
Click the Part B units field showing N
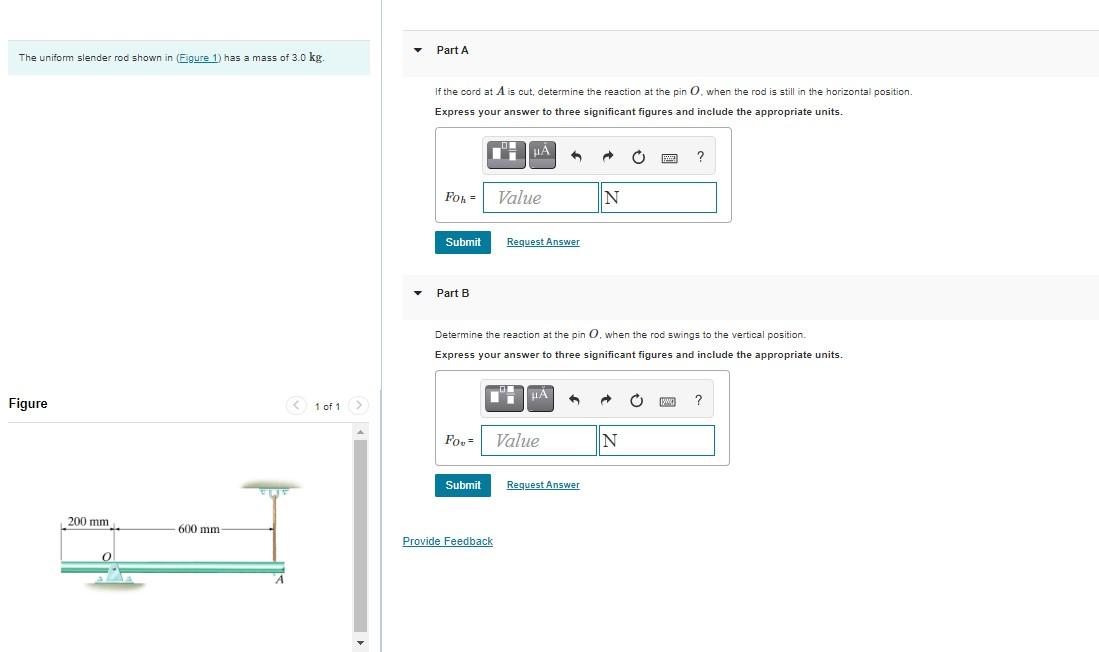(657, 440)
